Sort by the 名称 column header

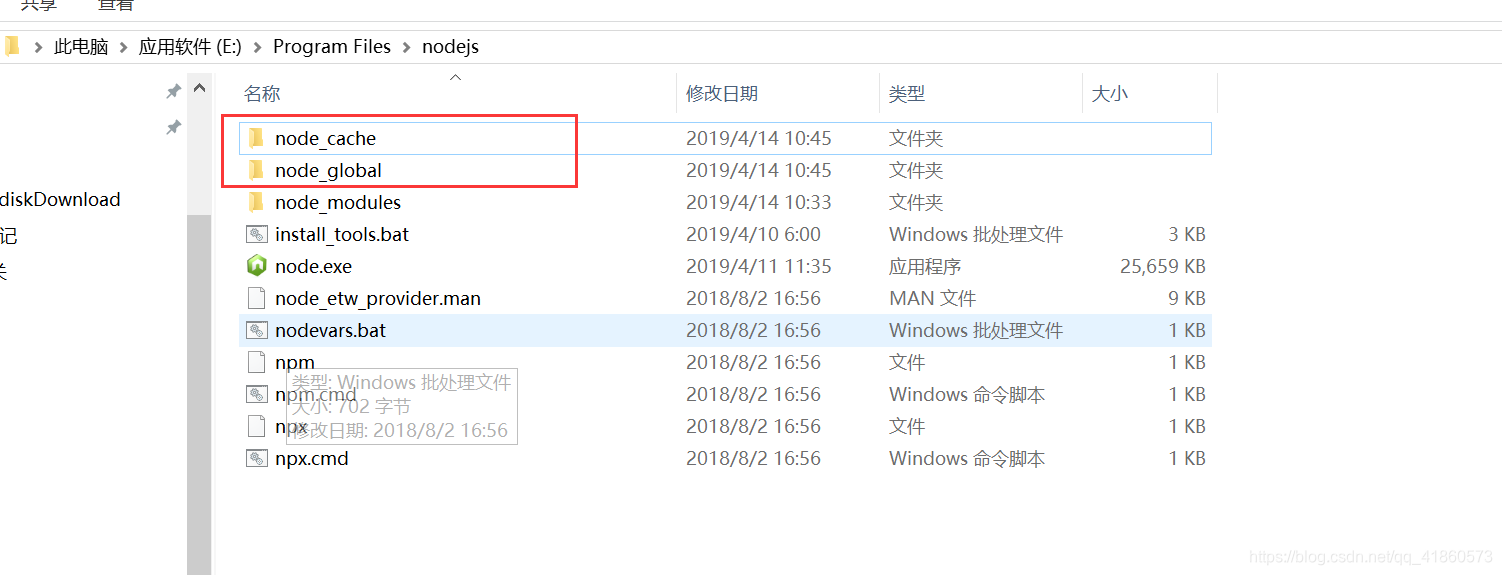pos(262,94)
